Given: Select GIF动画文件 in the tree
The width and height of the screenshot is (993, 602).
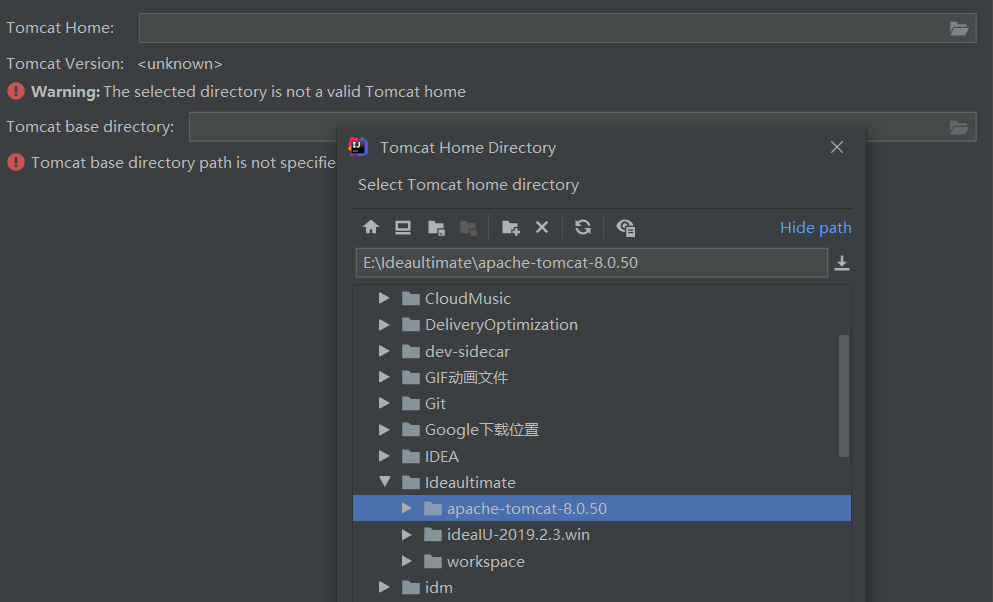Looking at the screenshot, I should click(x=466, y=378).
